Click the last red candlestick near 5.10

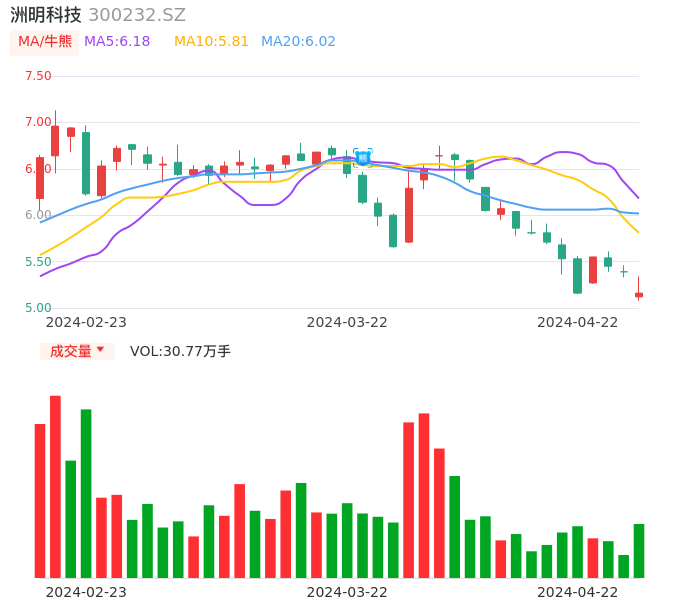[639, 295]
